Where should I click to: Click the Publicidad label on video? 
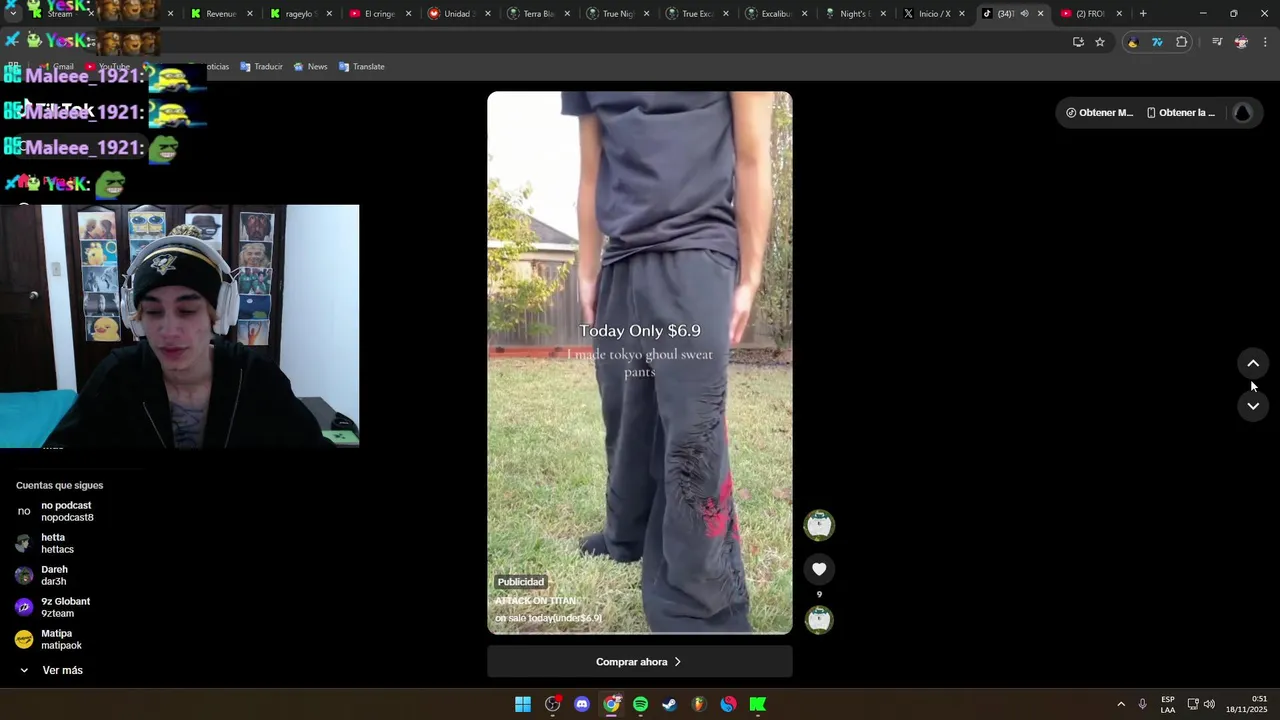click(521, 582)
